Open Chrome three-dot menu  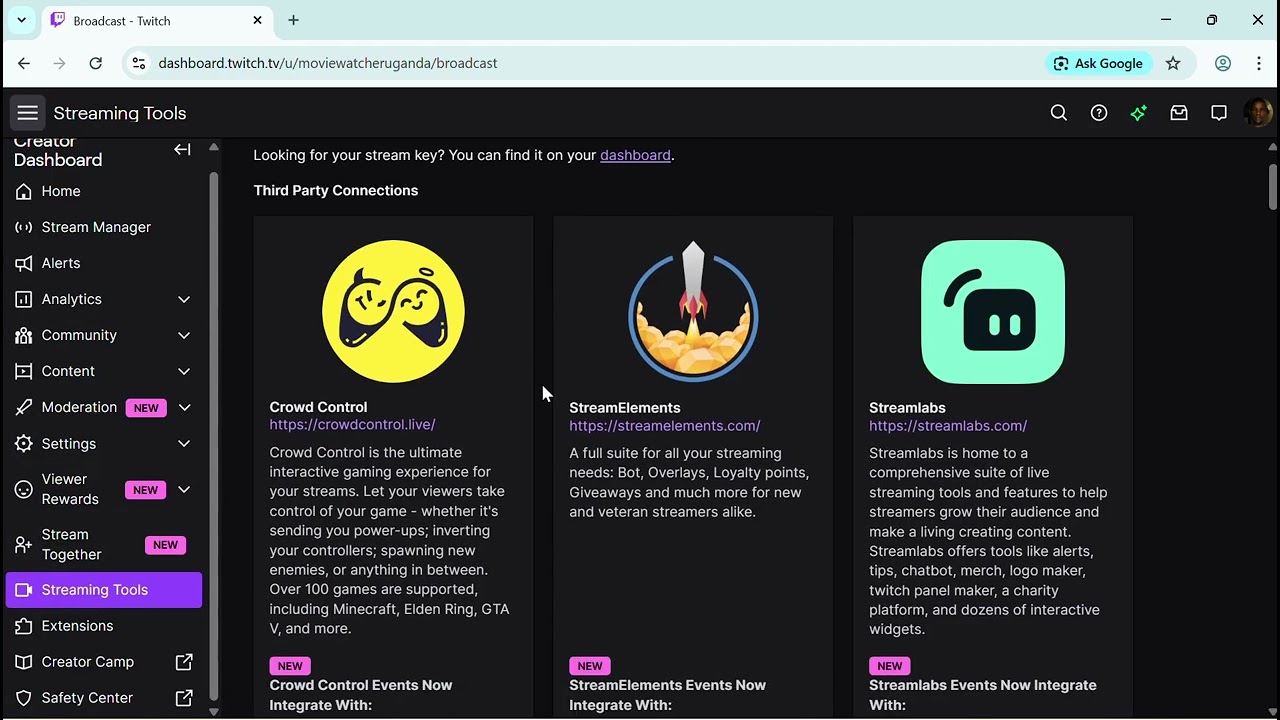coord(1258,63)
